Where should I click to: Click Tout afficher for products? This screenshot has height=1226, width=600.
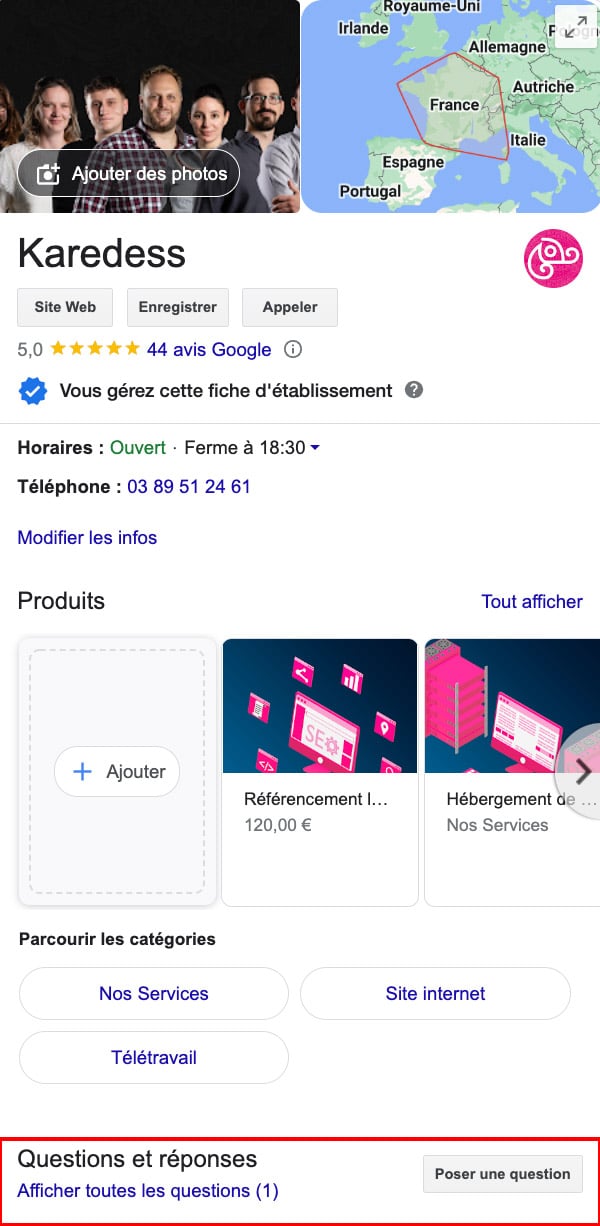click(532, 601)
